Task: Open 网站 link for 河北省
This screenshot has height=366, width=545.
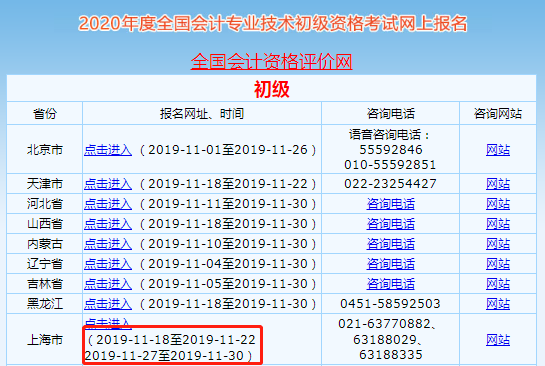Action: pos(498,204)
